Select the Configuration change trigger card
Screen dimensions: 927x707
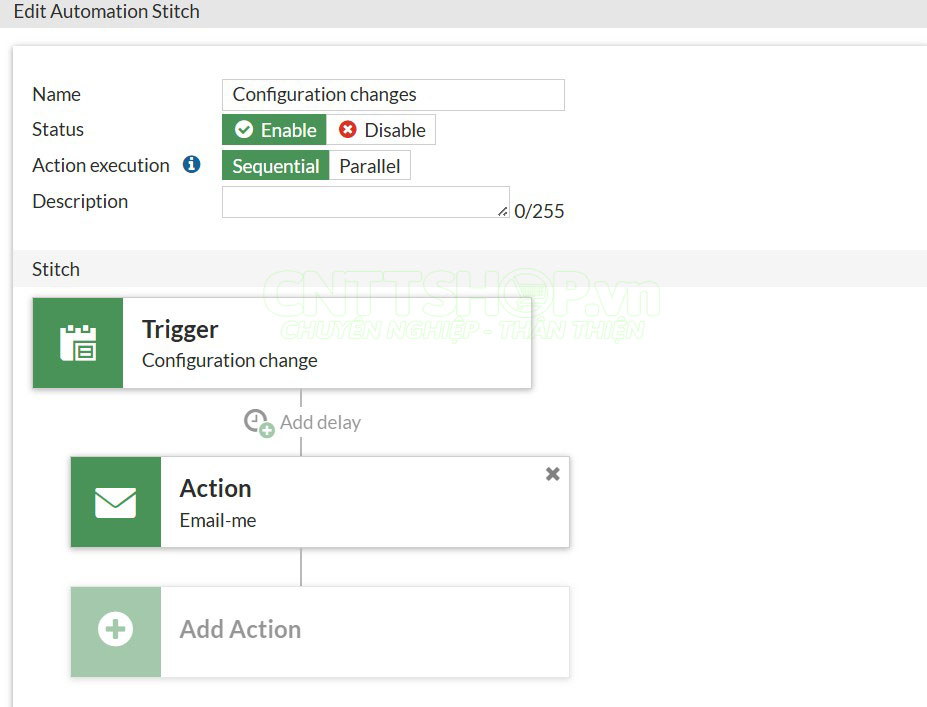(300, 342)
